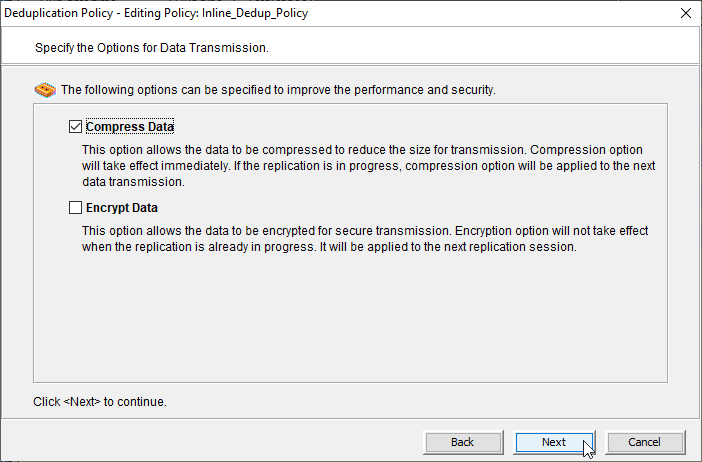The image size is (702, 462).
Task: Click the blank space left of the Back button
Action: click(220, 442)
